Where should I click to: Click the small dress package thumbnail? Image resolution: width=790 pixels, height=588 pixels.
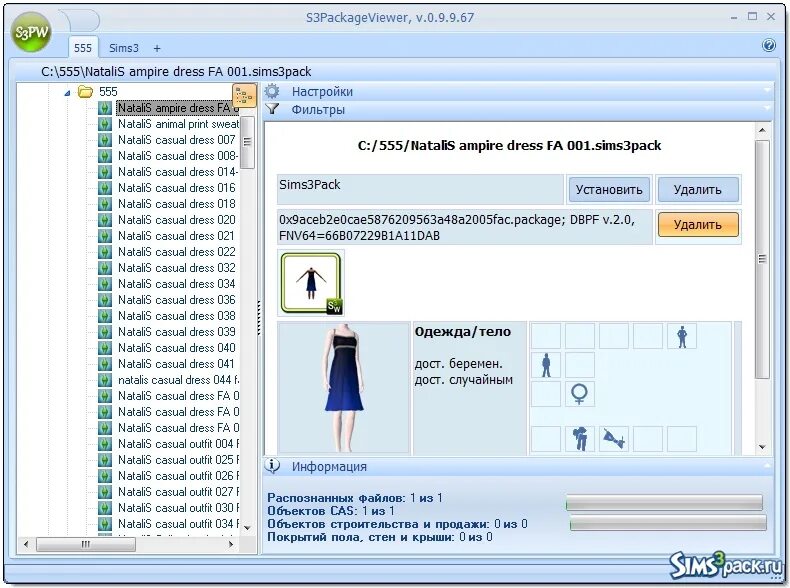(311, 283)
